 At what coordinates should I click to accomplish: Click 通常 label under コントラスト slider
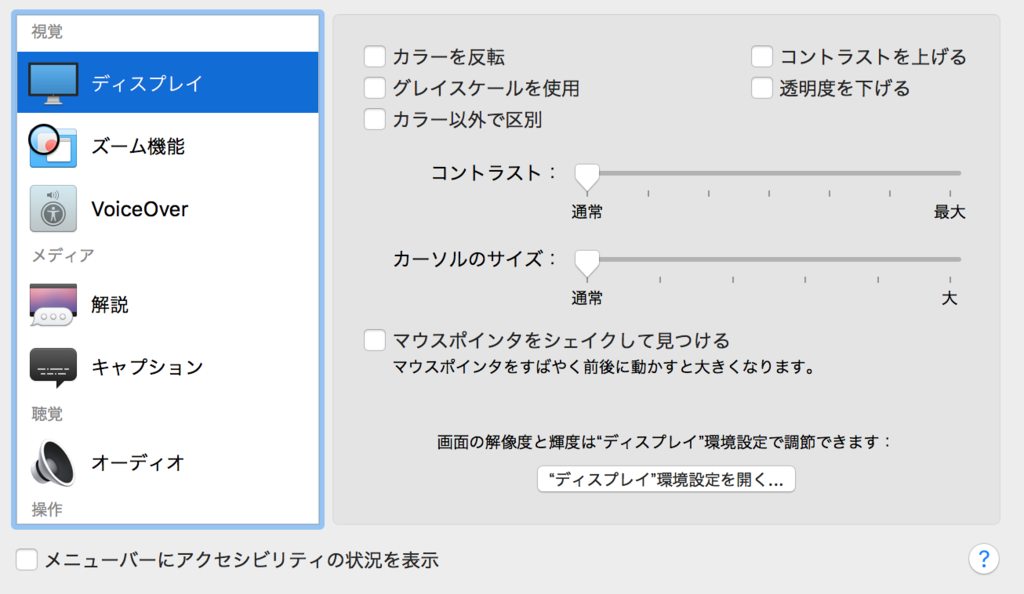(x=587, y=212)
